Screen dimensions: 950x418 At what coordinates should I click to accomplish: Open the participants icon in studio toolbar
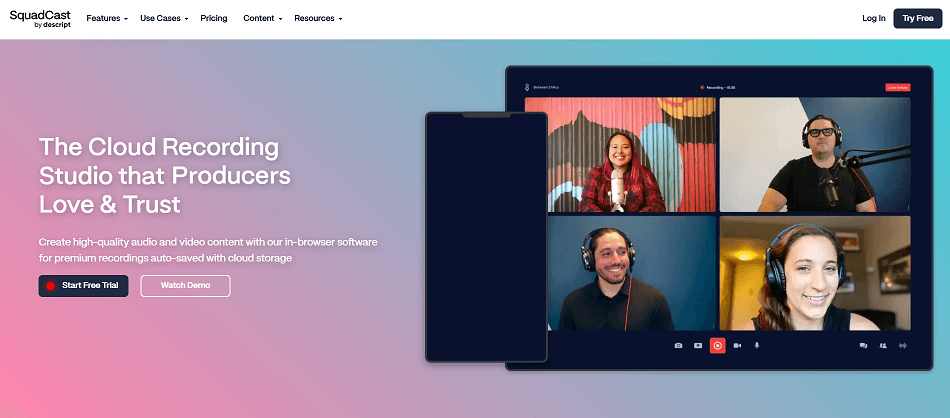(x=883, y=345)
